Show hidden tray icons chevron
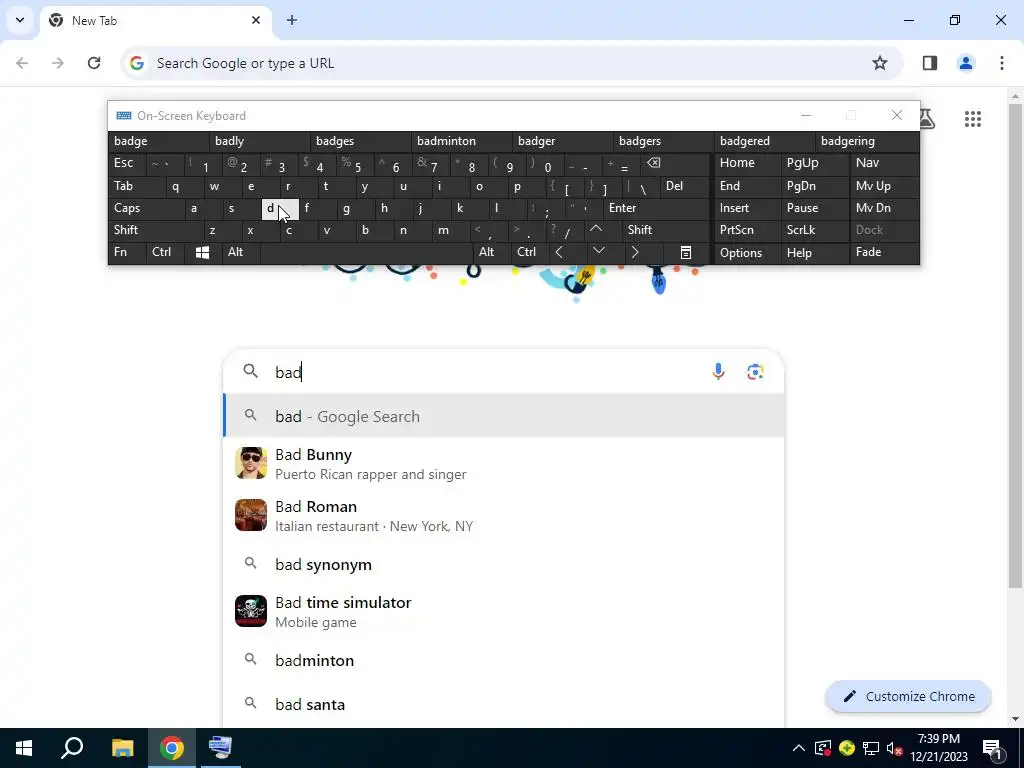This screenshot has height=768, width=1024. click(798, 748)
